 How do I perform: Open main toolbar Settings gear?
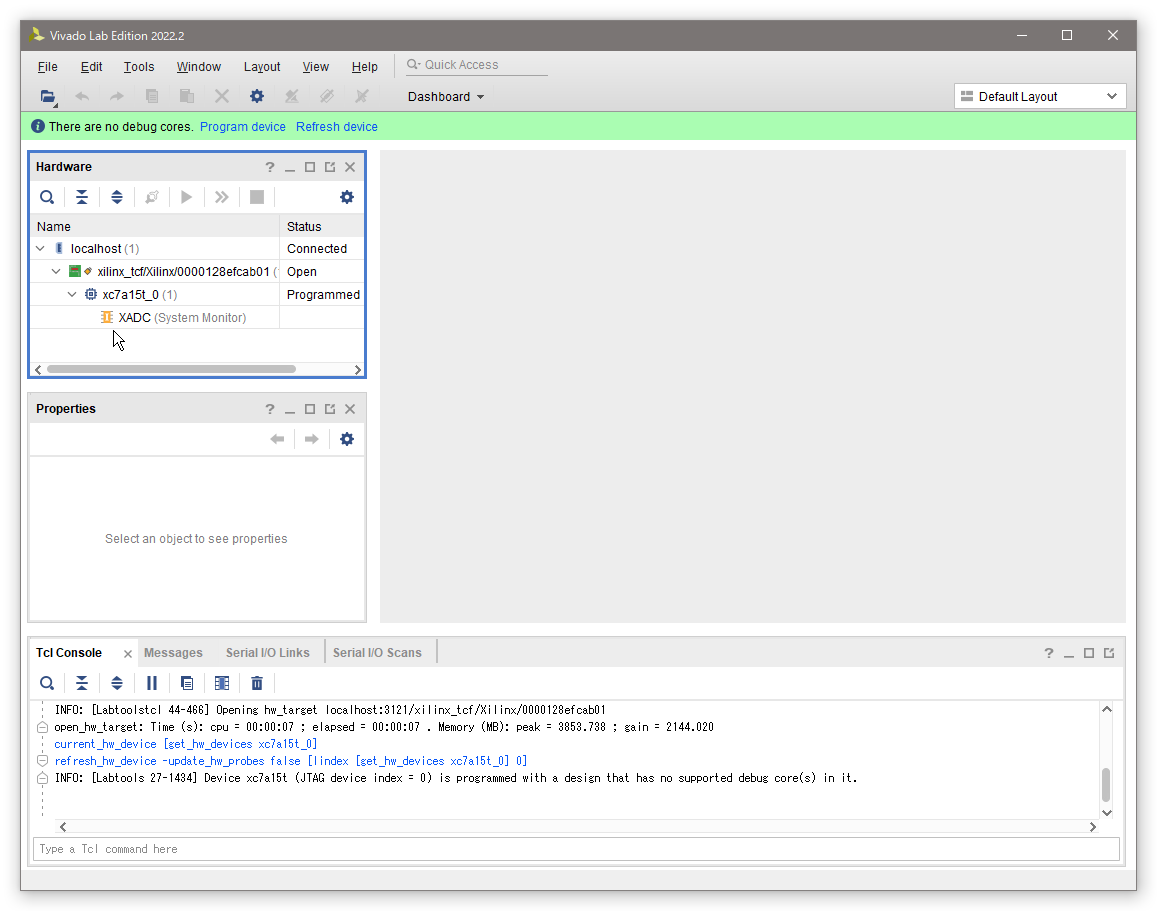point(257,97)
